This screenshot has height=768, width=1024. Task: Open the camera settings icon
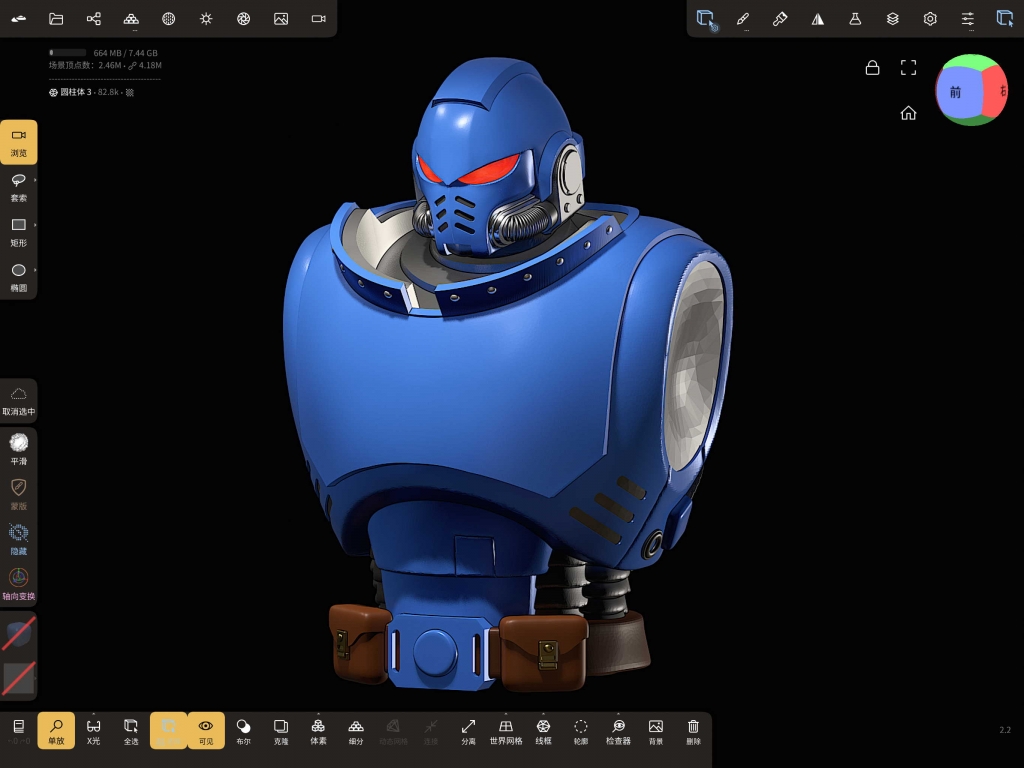pos(319,19)
